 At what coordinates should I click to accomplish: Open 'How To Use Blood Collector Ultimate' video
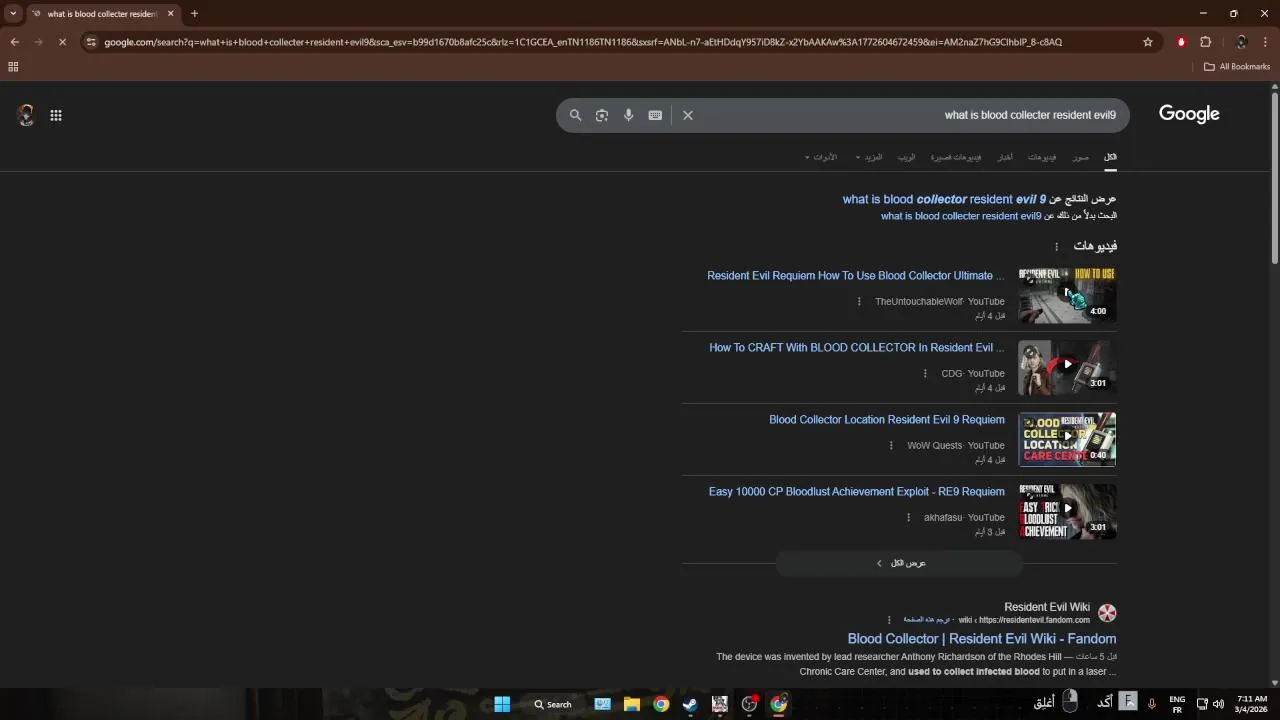[855, 276]
